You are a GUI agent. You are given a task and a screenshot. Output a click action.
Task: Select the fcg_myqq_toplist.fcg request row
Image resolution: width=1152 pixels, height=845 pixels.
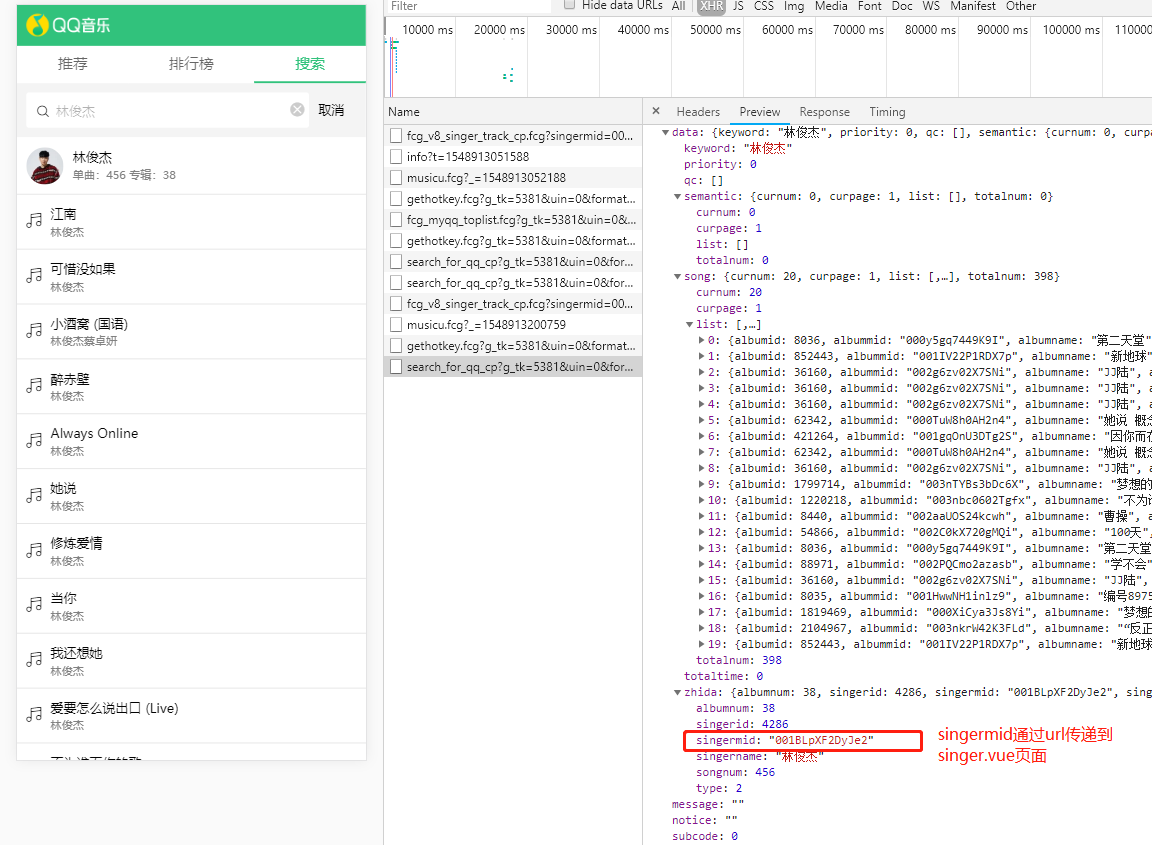click(513, 220)
